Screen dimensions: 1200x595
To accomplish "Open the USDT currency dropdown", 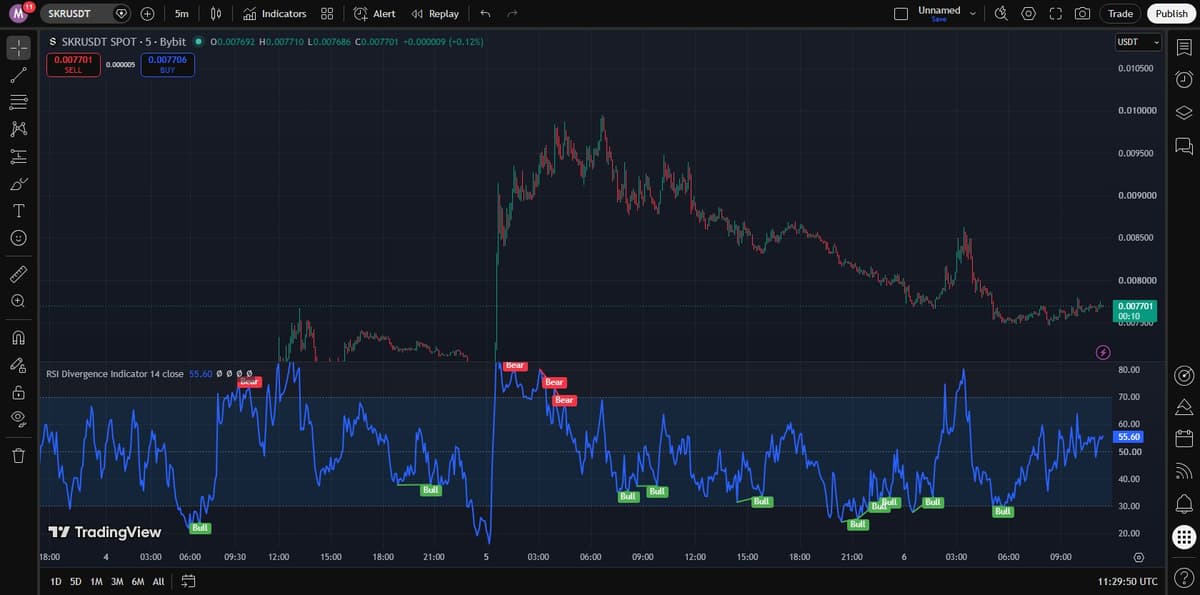I will point(1138,42).
